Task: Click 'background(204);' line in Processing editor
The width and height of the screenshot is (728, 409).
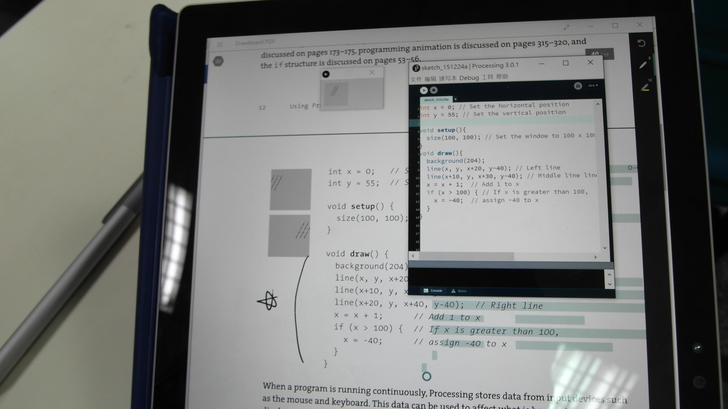Action: point(455,161)
